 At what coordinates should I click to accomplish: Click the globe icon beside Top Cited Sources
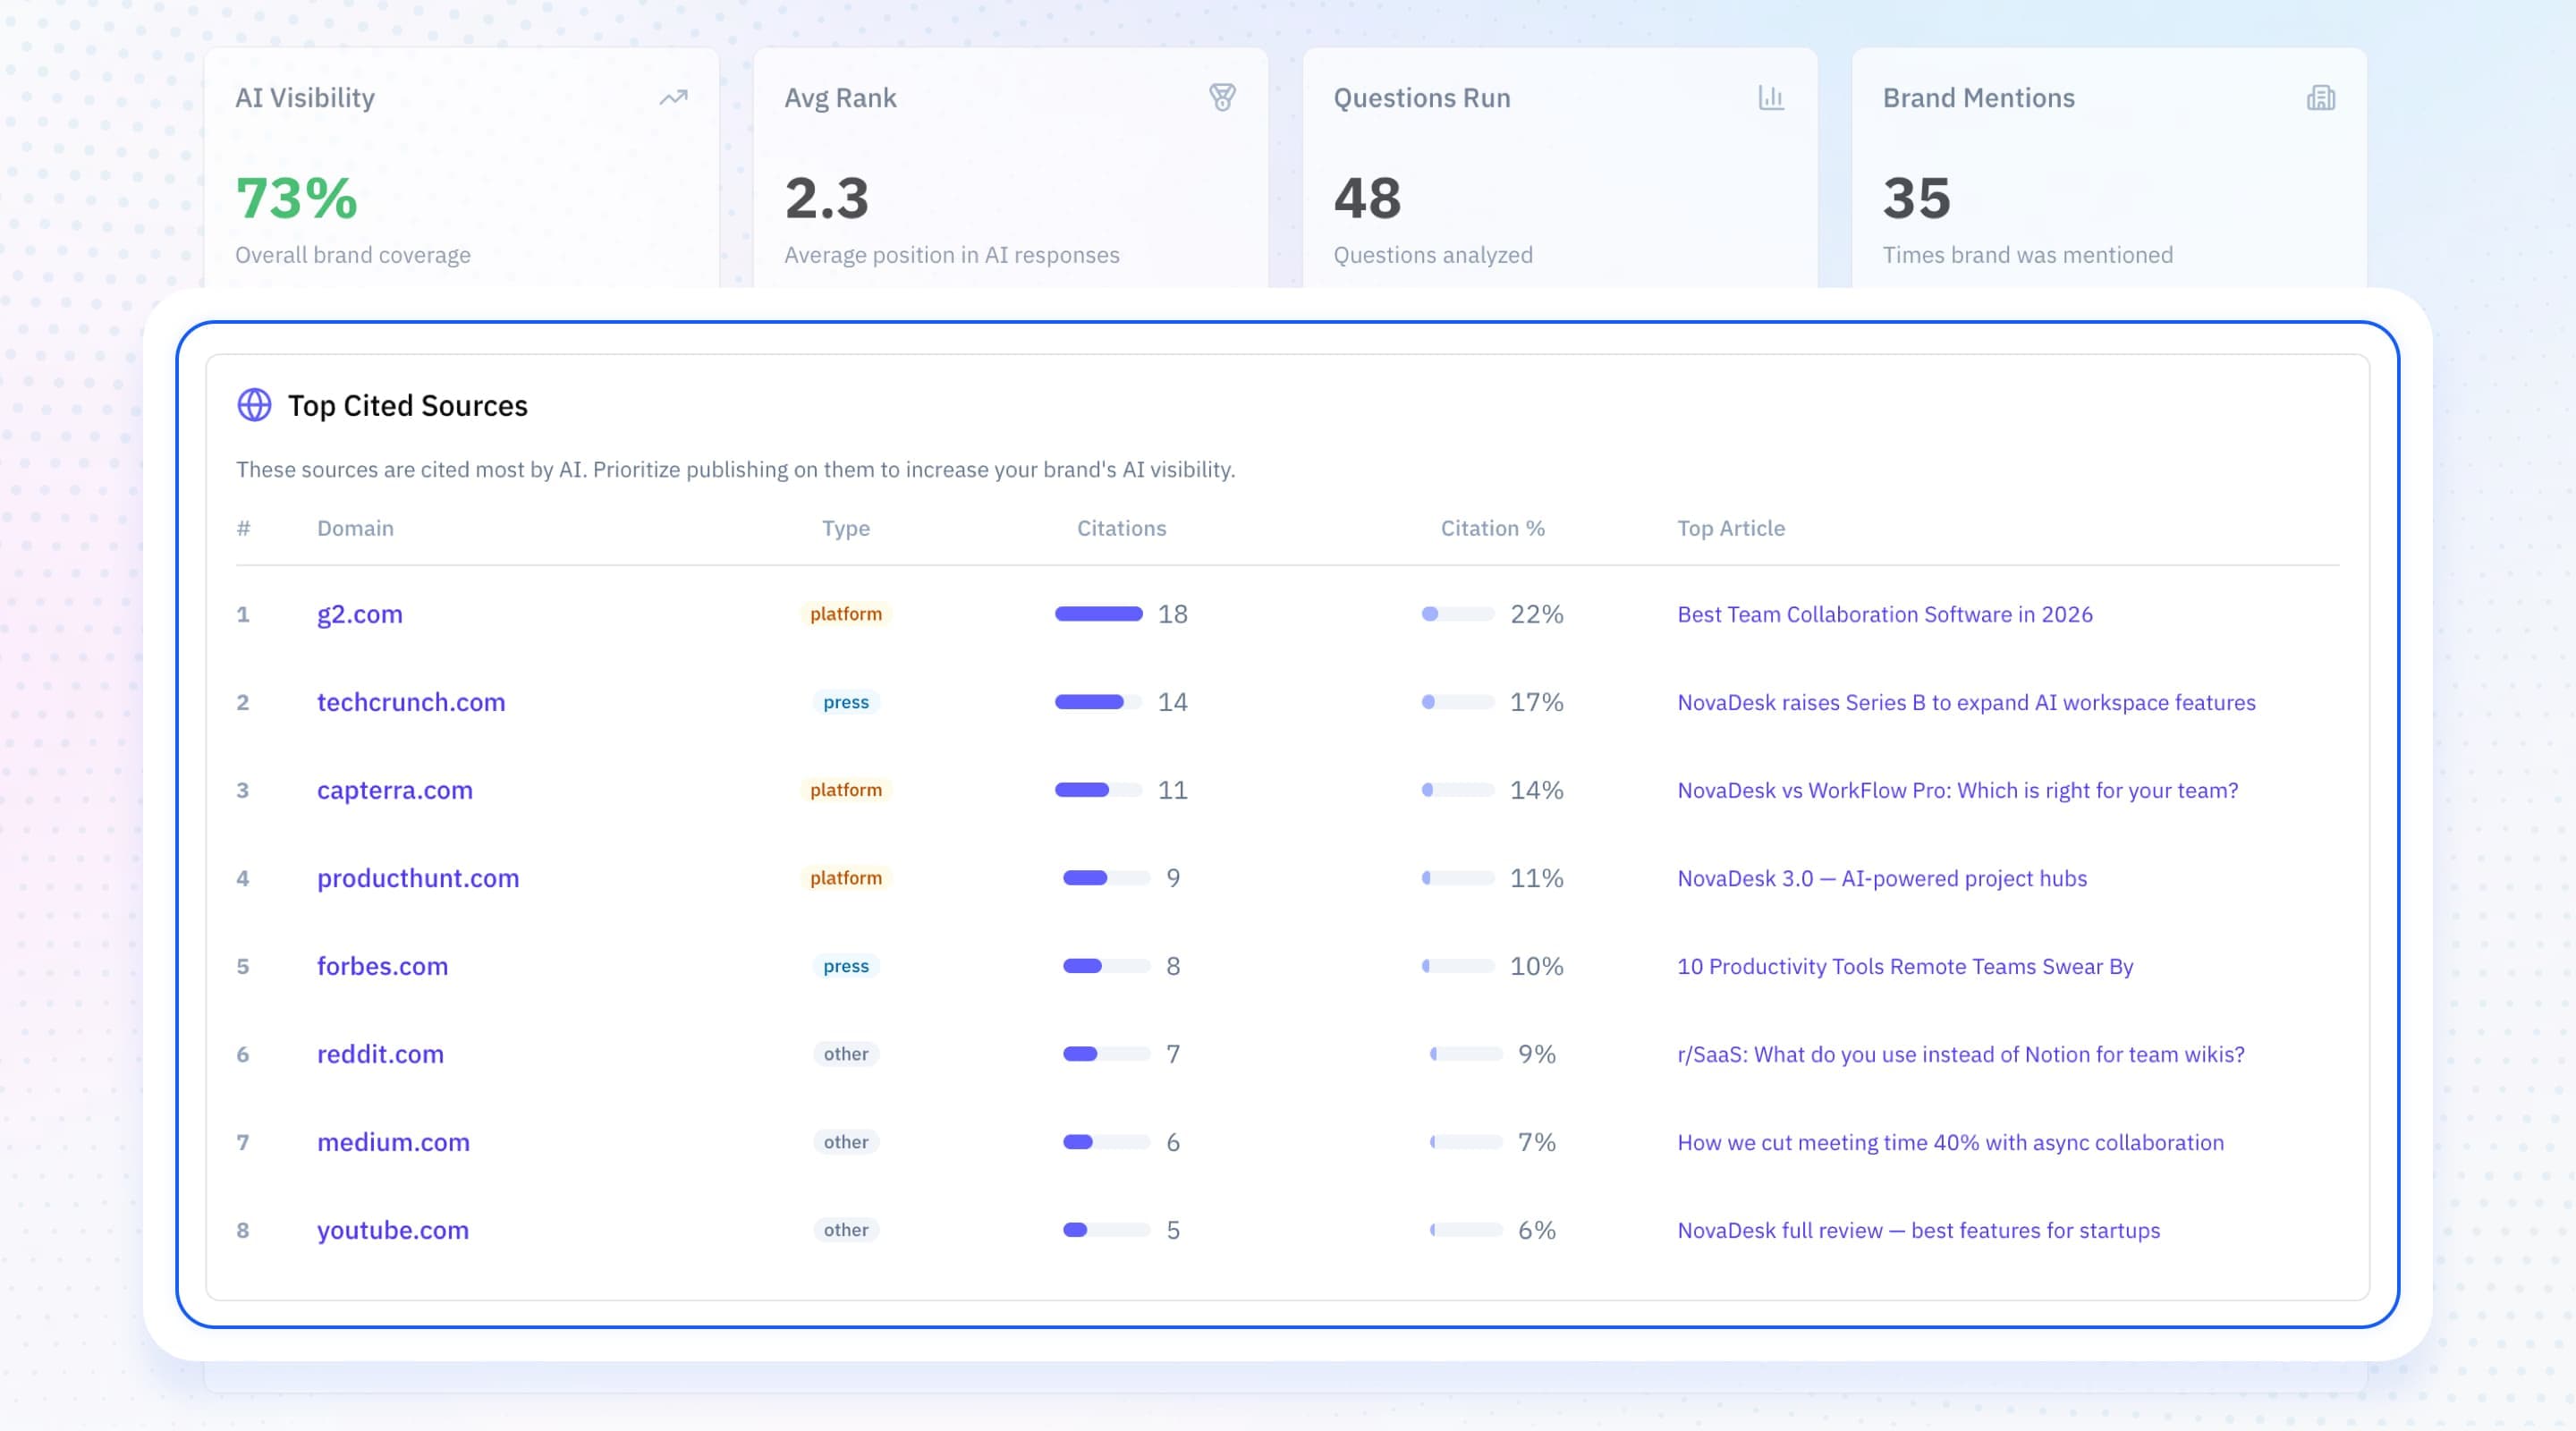[254, 405]
